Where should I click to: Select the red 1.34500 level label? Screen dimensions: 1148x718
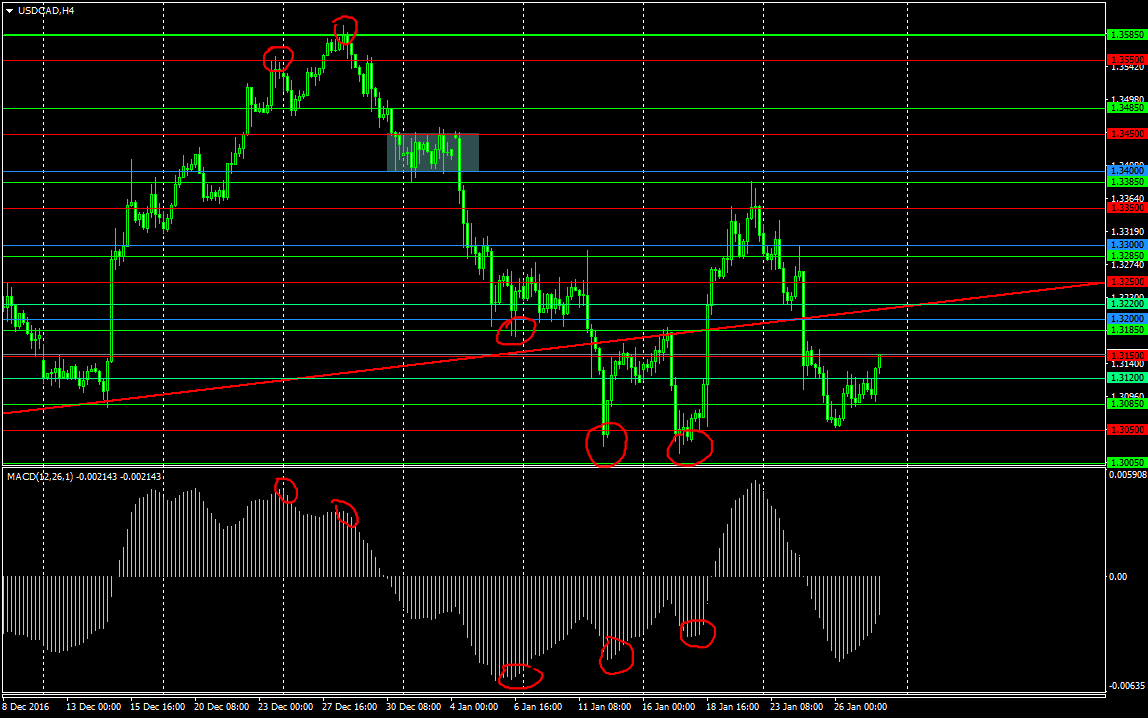click(x=1127, y=134)
